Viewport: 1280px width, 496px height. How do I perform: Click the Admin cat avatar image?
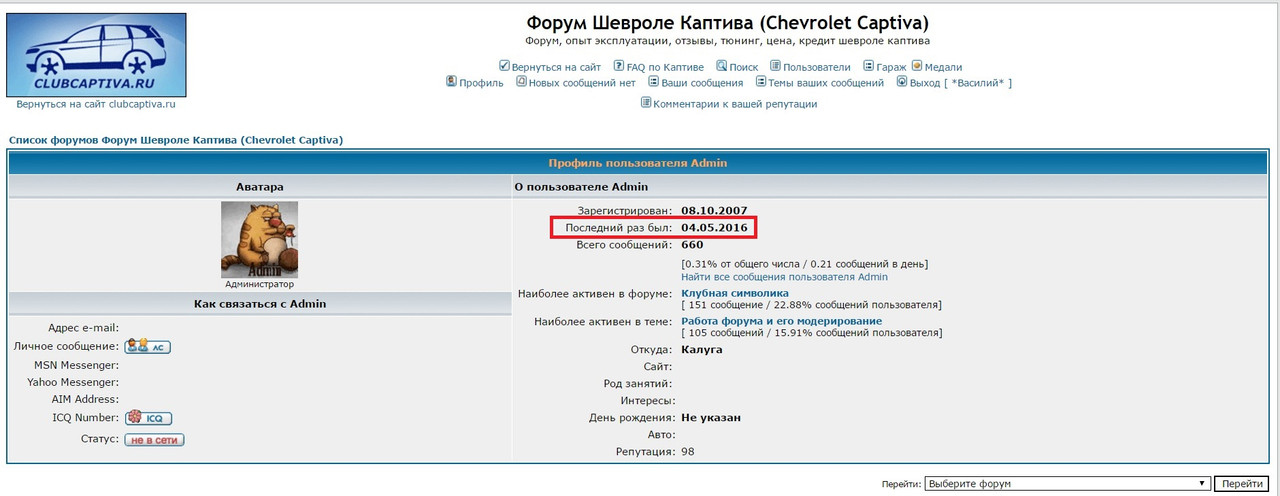pos(259,240)
